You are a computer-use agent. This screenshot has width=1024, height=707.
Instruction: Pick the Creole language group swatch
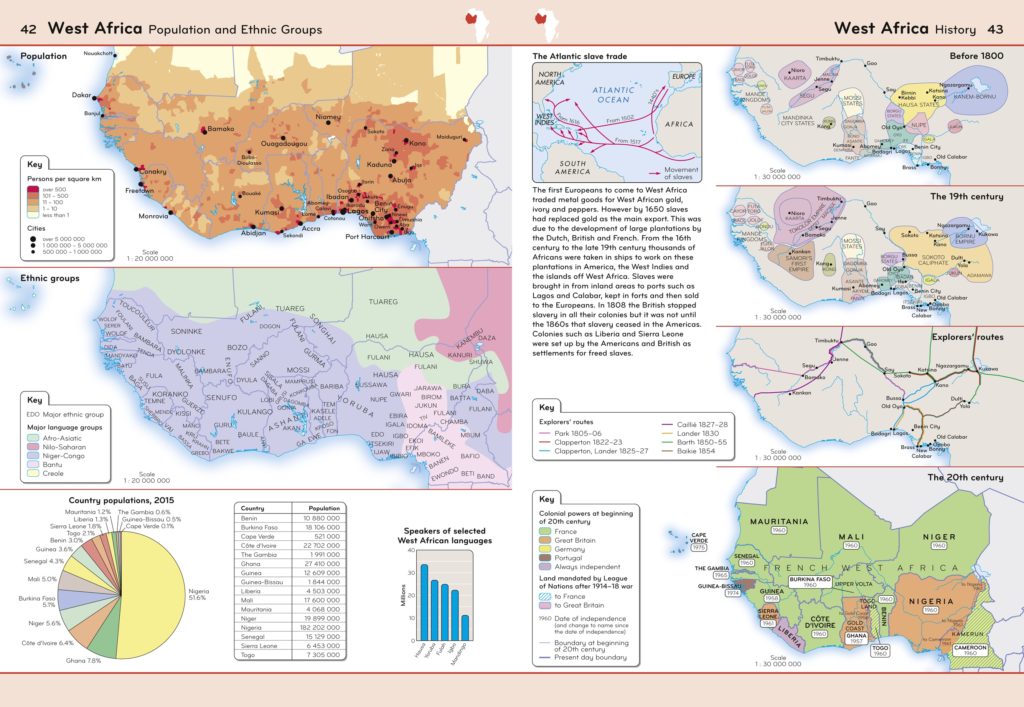click(x=33, y=473)
